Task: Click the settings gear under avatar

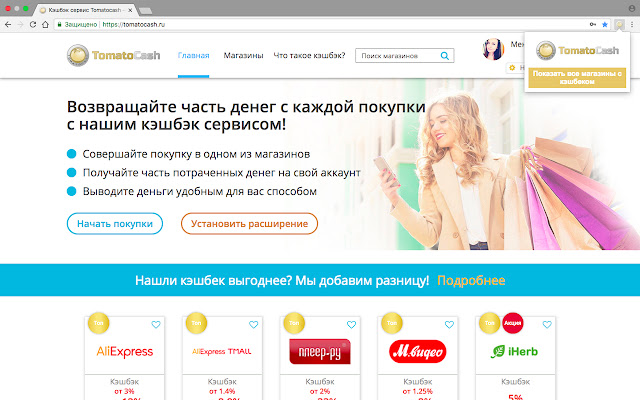Action: (x=512, y=68)
